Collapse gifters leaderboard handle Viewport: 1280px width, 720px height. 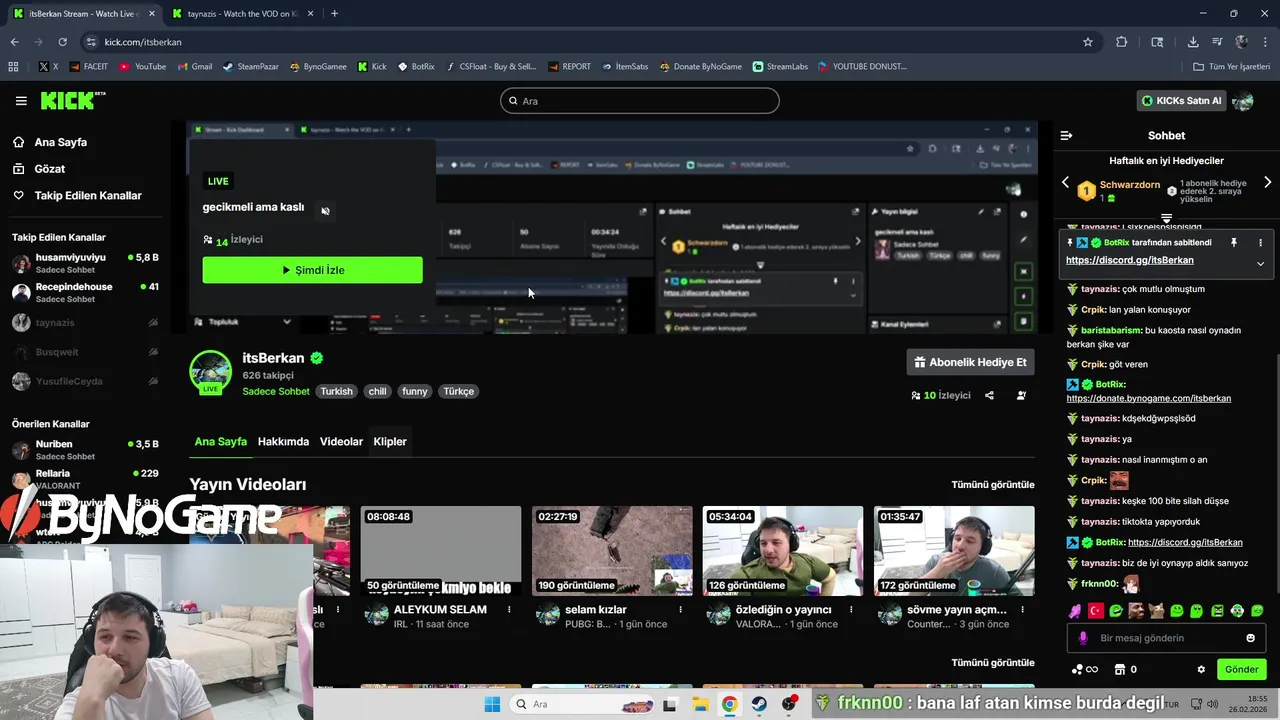(1166, 218)
